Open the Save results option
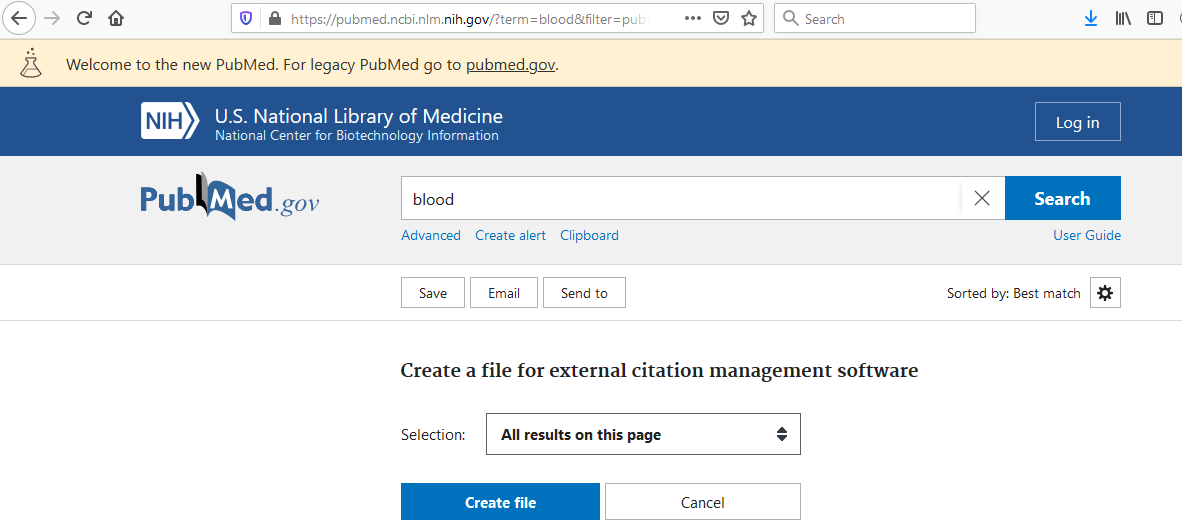The width and height of the screenshot is (1182, 530). [x=433, y=293]
